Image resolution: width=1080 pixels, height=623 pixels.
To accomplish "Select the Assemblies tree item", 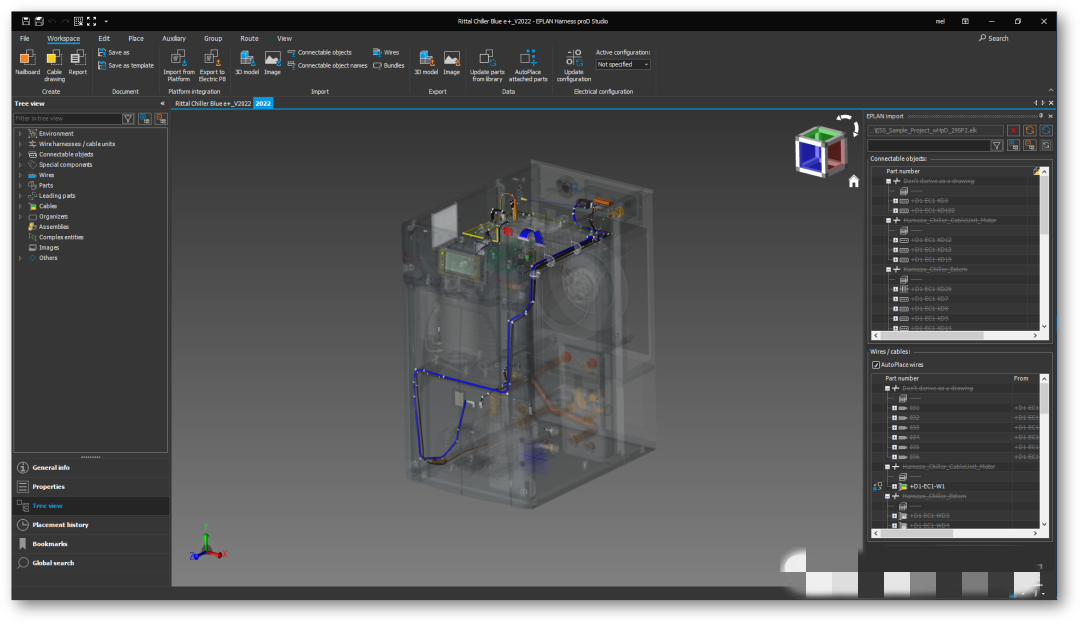I will pos(53,226).
